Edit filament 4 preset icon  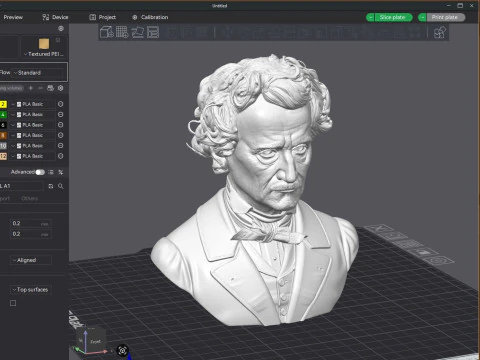point(60,114)
